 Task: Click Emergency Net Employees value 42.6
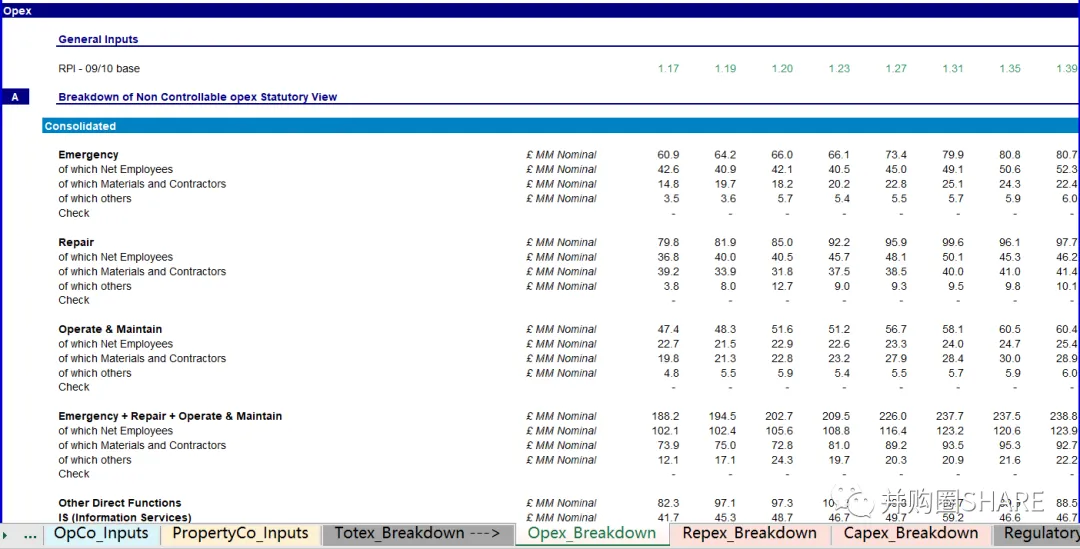click(668, 169)
